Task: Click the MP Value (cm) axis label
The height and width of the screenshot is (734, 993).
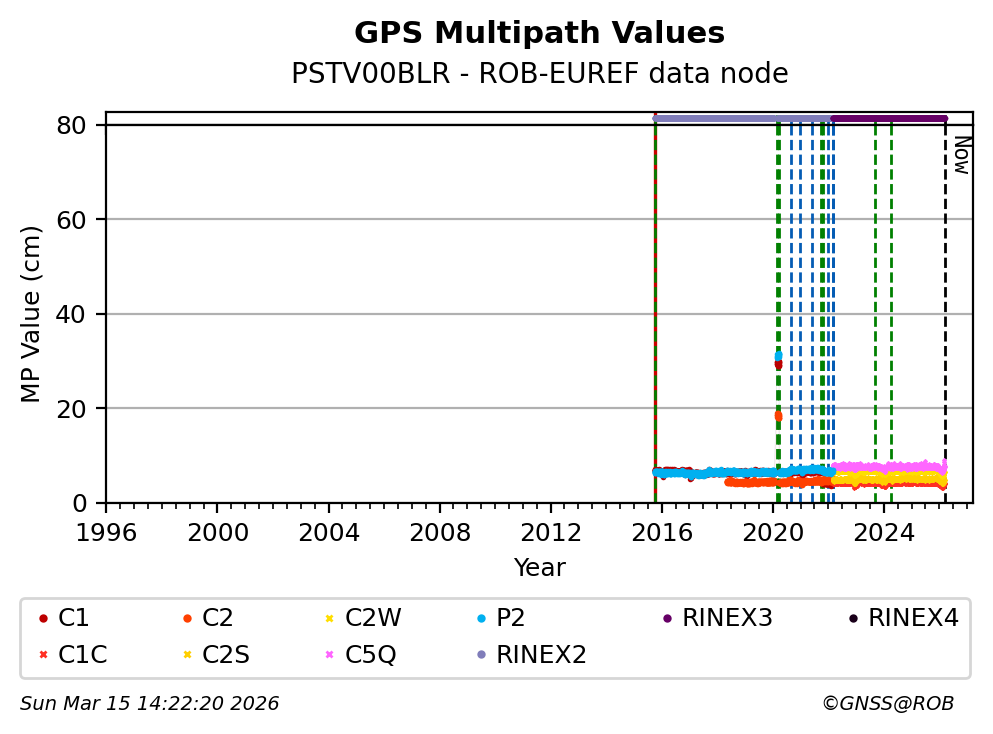Action: [32, 314]
